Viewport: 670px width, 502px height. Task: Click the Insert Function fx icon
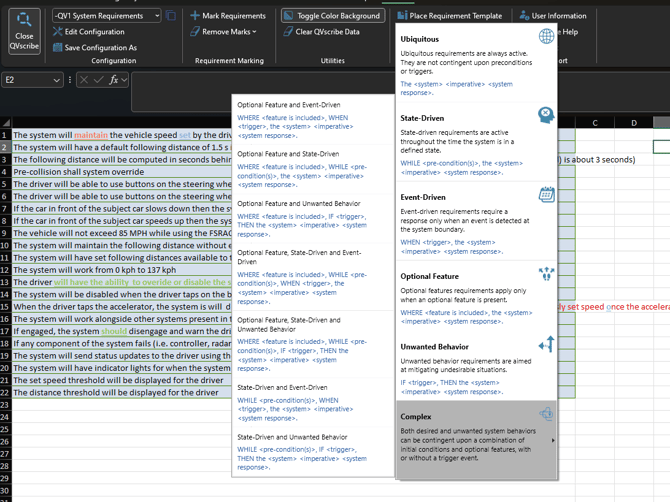(x=115, y=80)
